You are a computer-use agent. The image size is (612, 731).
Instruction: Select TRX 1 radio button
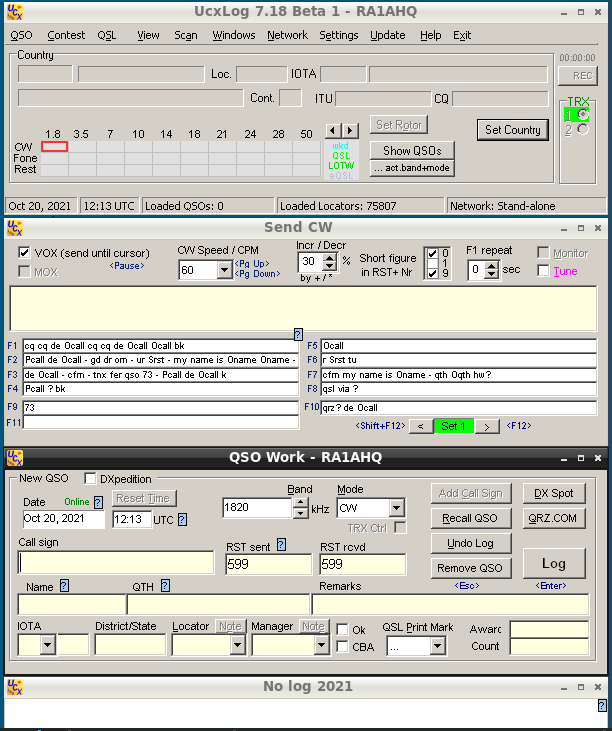point(583,114)
